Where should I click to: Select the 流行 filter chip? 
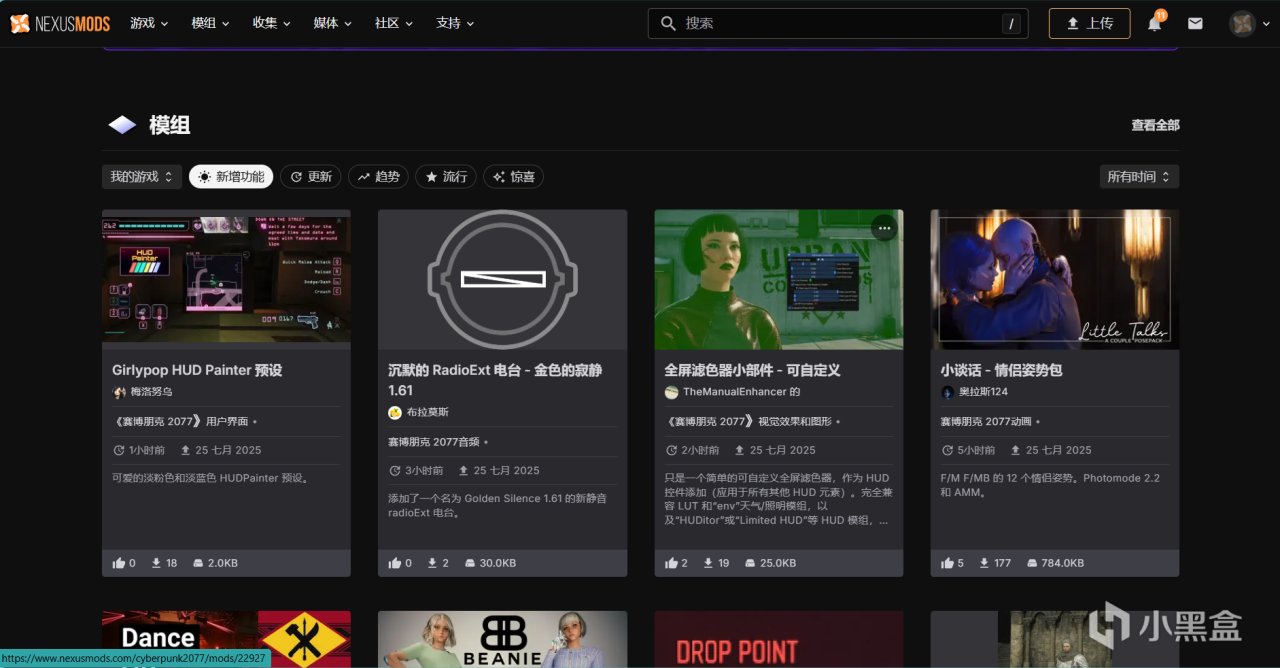[x=446, y=177]
